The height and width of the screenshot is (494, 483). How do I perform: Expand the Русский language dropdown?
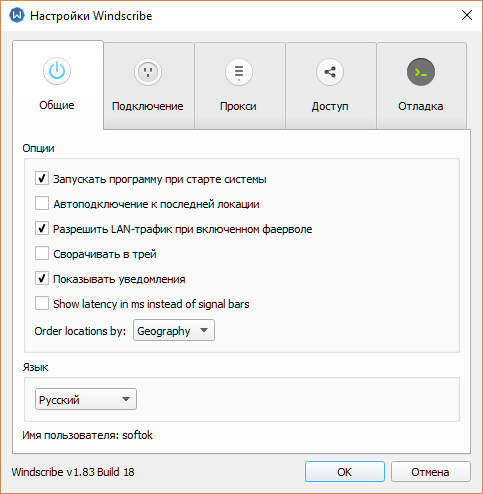86,399
